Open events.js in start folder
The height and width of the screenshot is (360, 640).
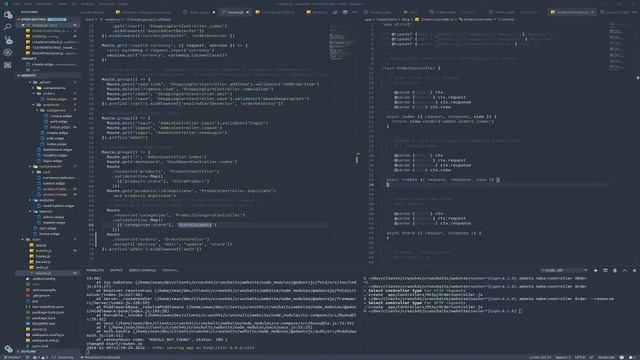43,251
